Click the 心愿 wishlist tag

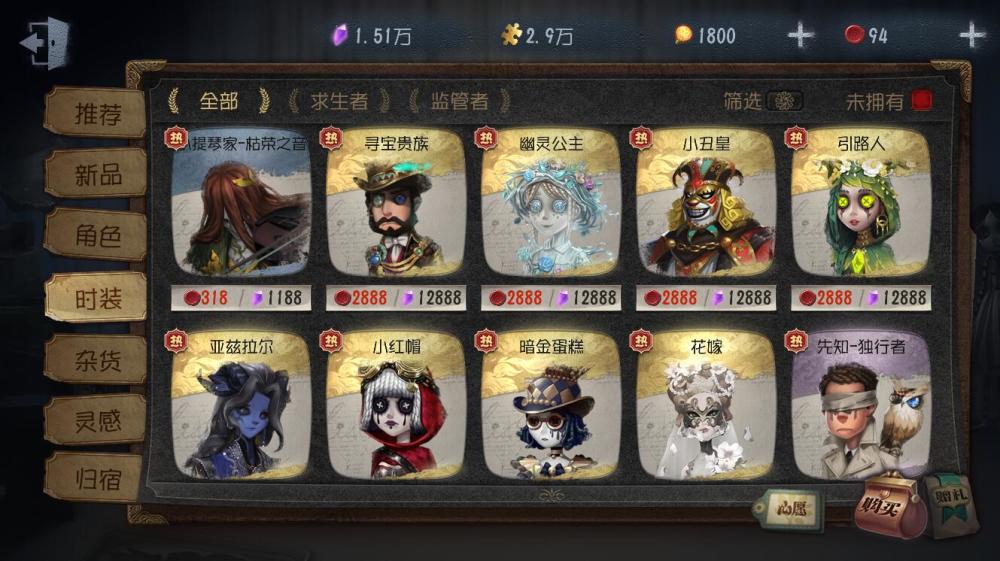coord(790,509)
